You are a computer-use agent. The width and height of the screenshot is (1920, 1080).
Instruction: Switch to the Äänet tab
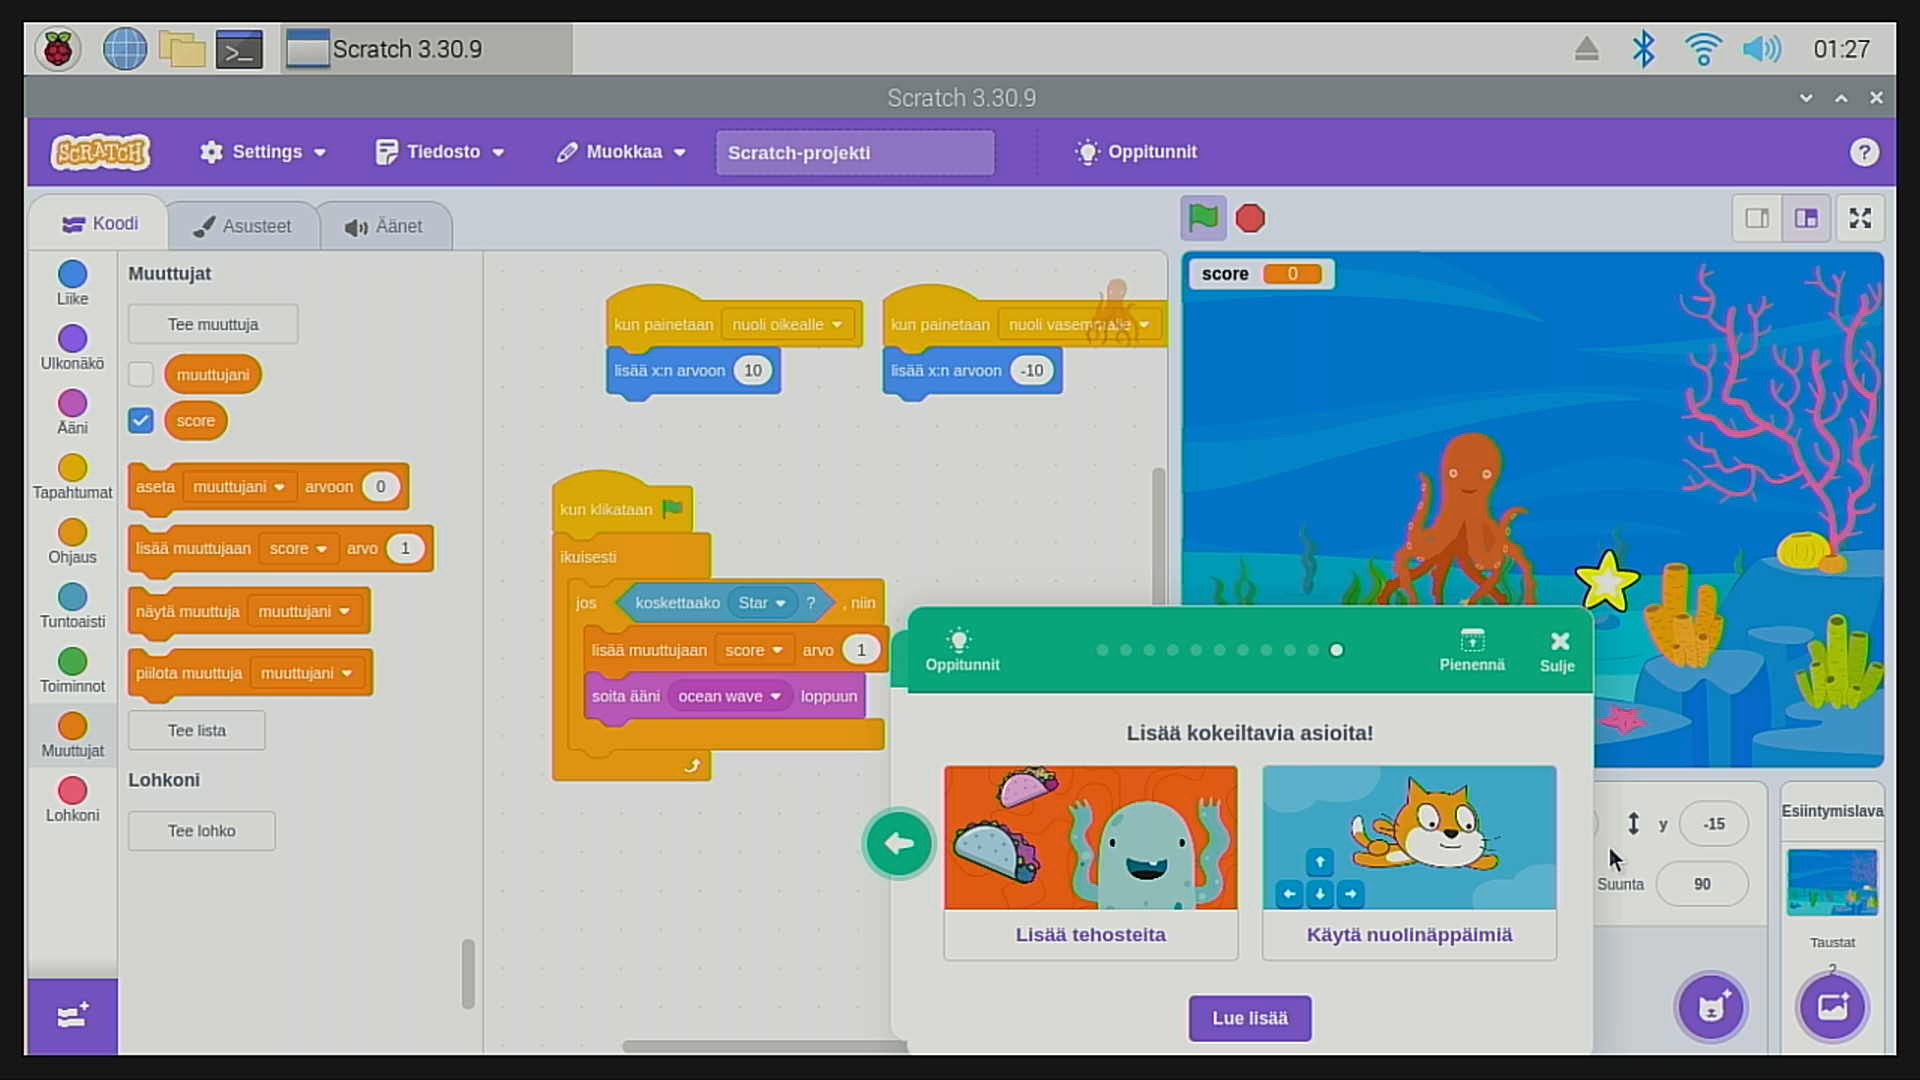(x=384, y=226)
